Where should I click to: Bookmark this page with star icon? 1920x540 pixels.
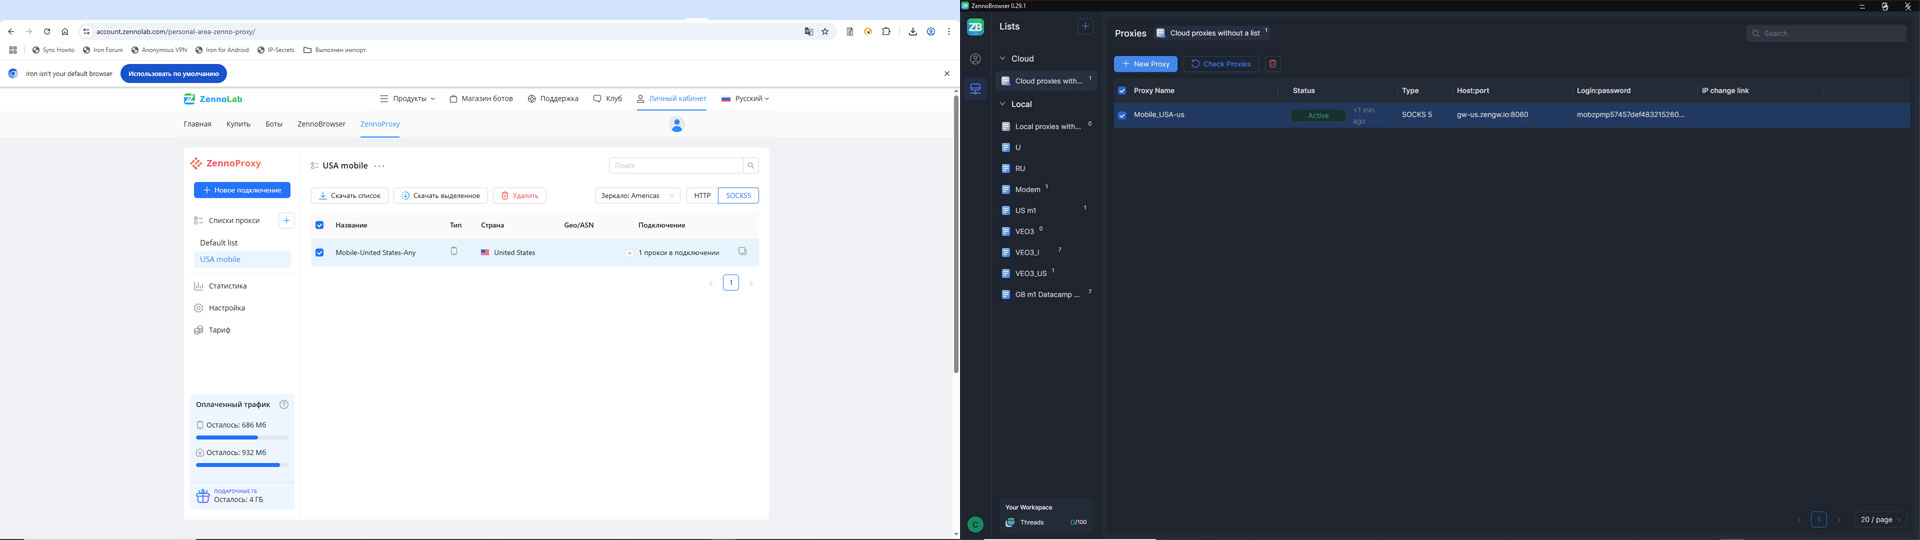[825, 32]
